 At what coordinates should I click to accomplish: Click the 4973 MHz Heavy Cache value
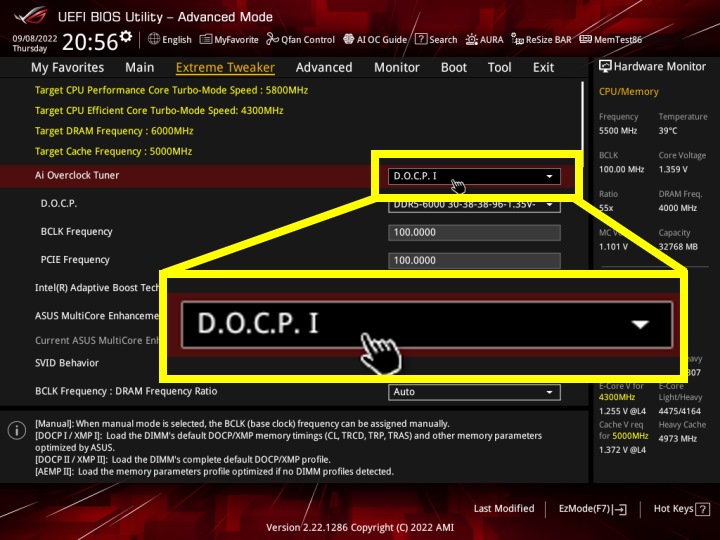click(677, 439)
